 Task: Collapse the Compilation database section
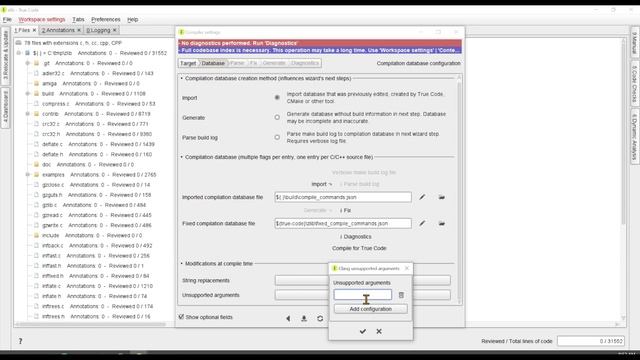click(x=182, y=157)
